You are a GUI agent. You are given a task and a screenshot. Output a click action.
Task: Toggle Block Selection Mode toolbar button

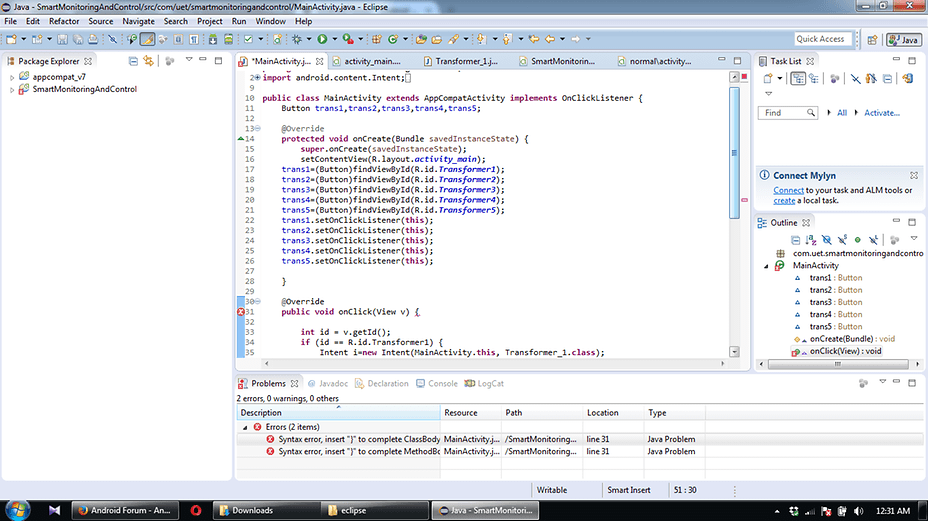coord(178,39)
